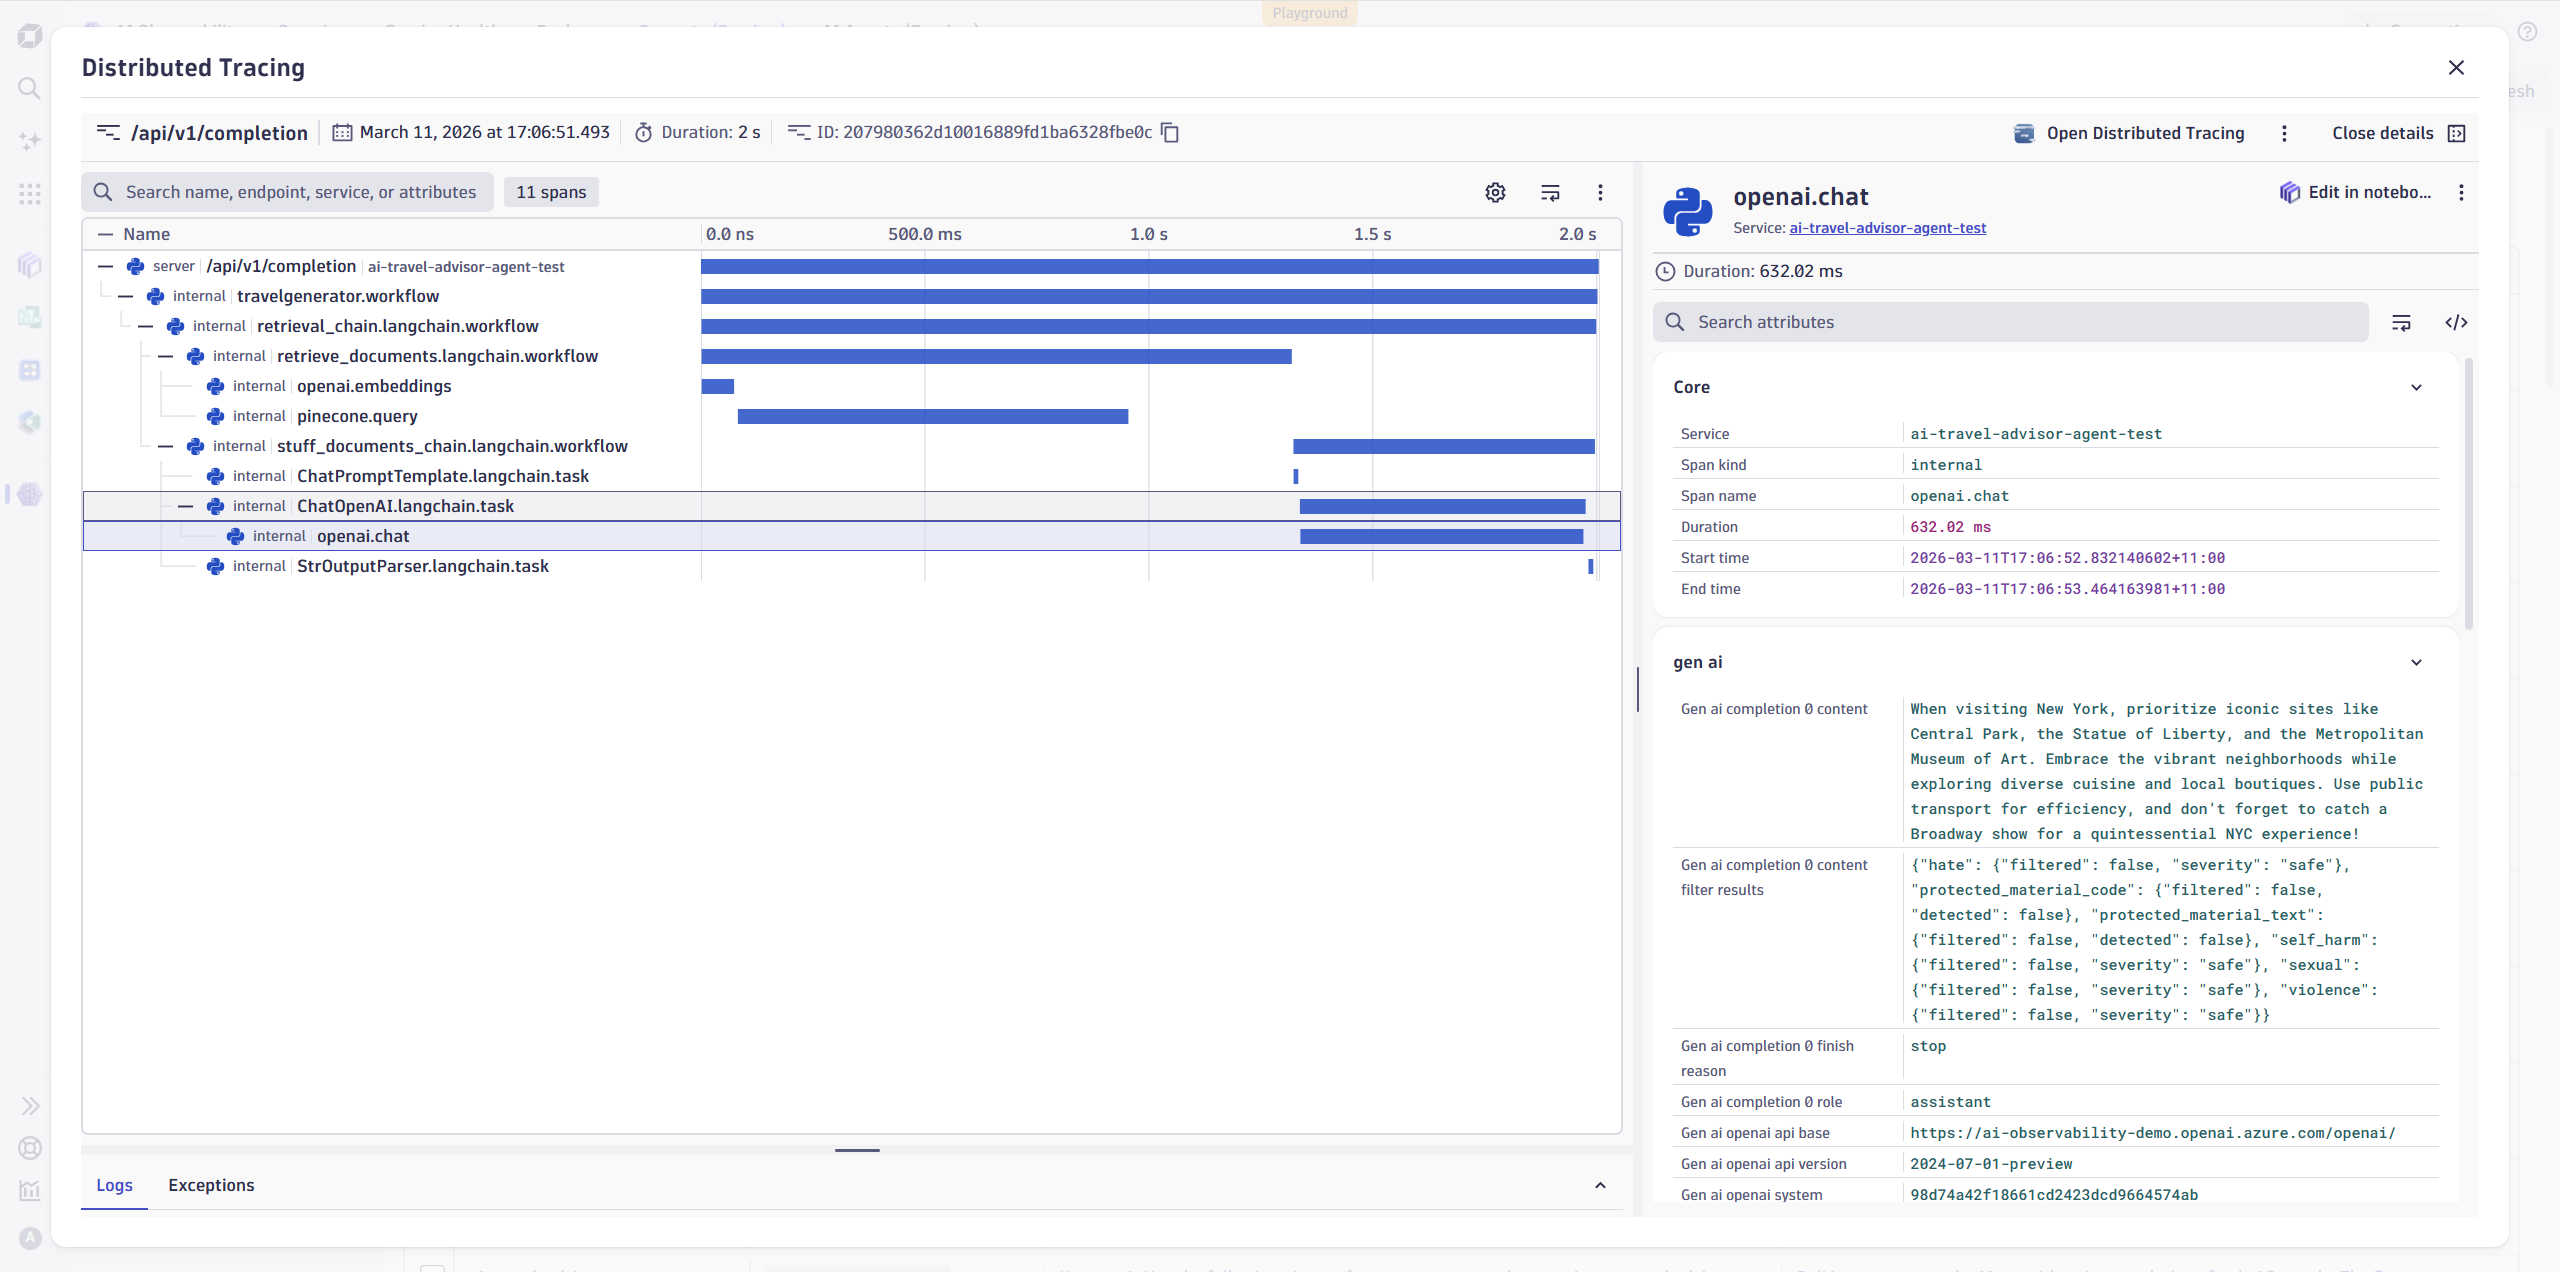
Task: Select the StrOutputParser.langchain.task span
Action: [851, 566]
